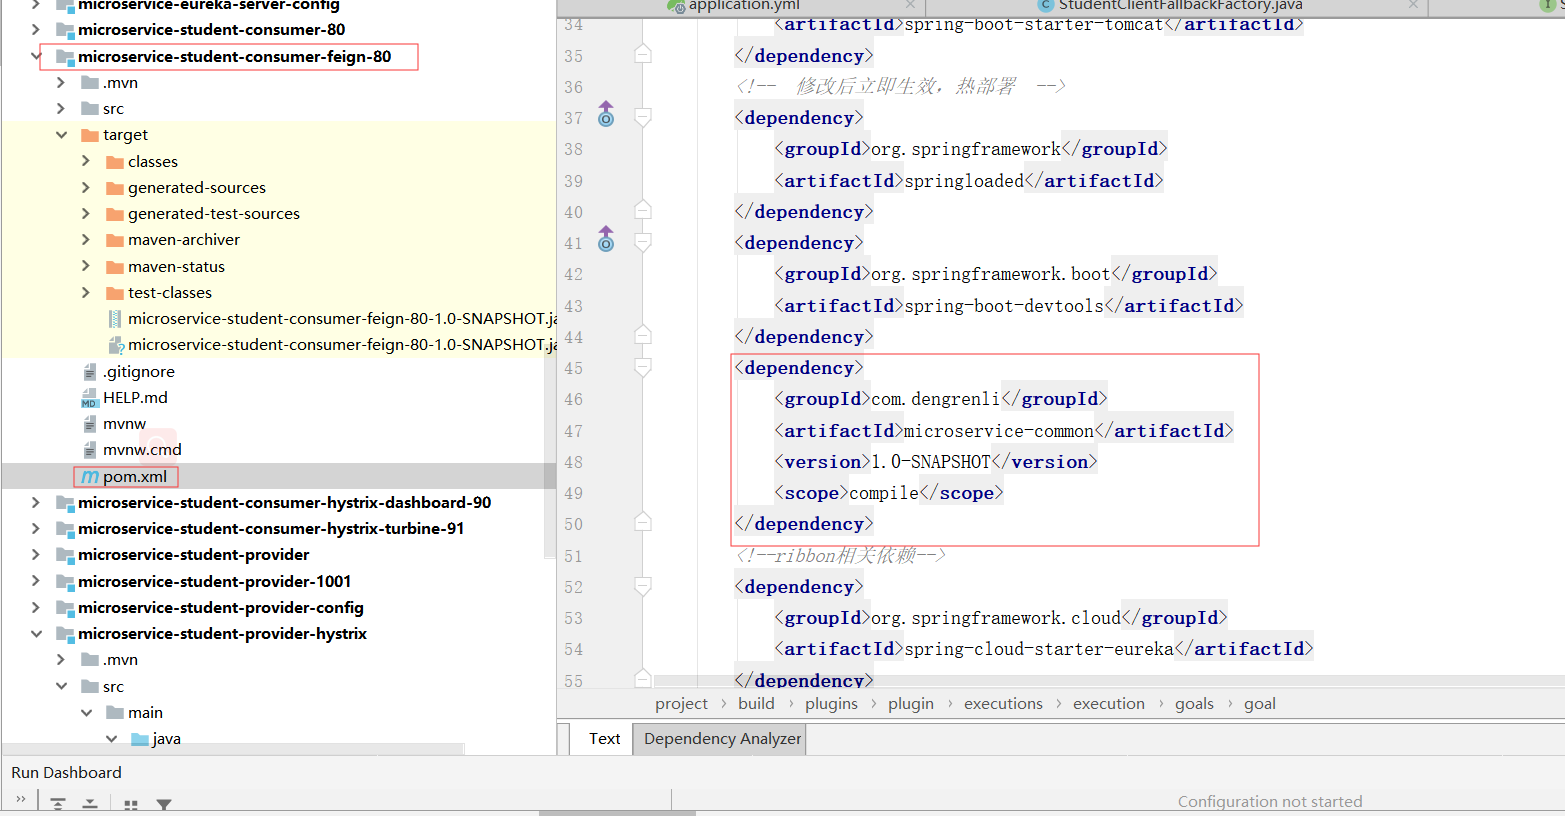Image resolution: width=1565 pixels, height=816 pixels.
Task: Click fold end marker at line 50
Action: pos(643,522)
